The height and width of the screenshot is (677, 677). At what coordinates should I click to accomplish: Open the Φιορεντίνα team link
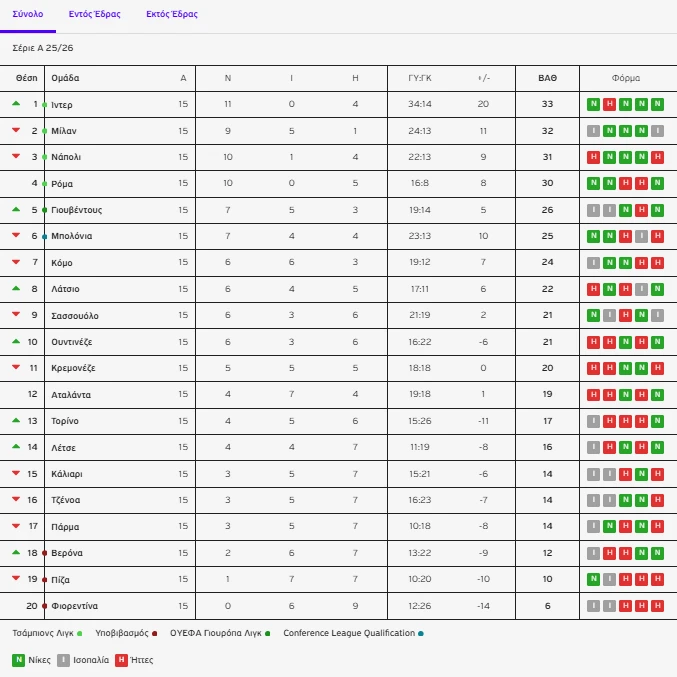(x=75, y=606)
